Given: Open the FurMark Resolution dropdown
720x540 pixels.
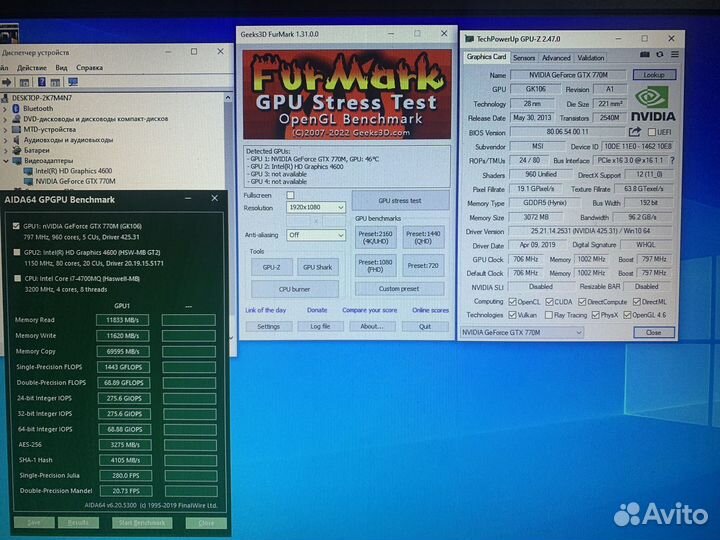Looking at the screenshot, I should tap(315, 208).
